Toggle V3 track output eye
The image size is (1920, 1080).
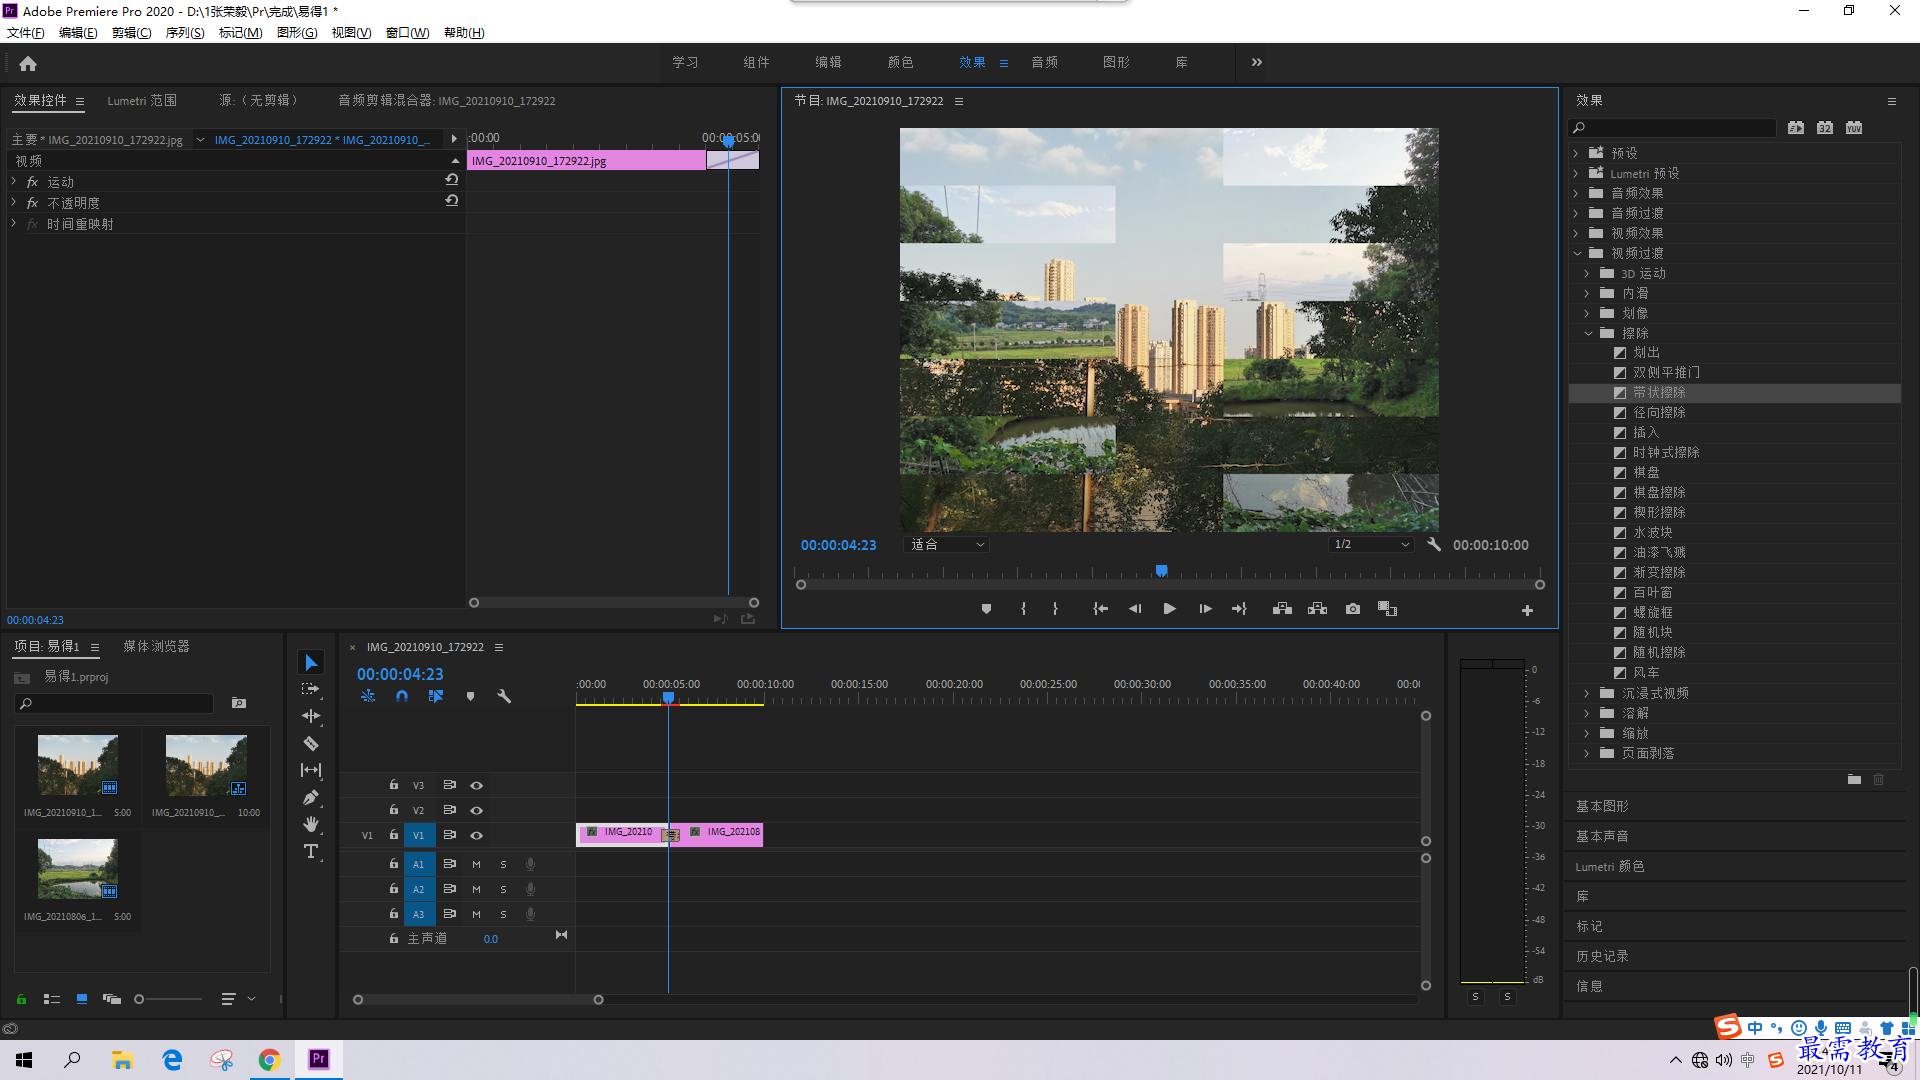coord(477,786)
